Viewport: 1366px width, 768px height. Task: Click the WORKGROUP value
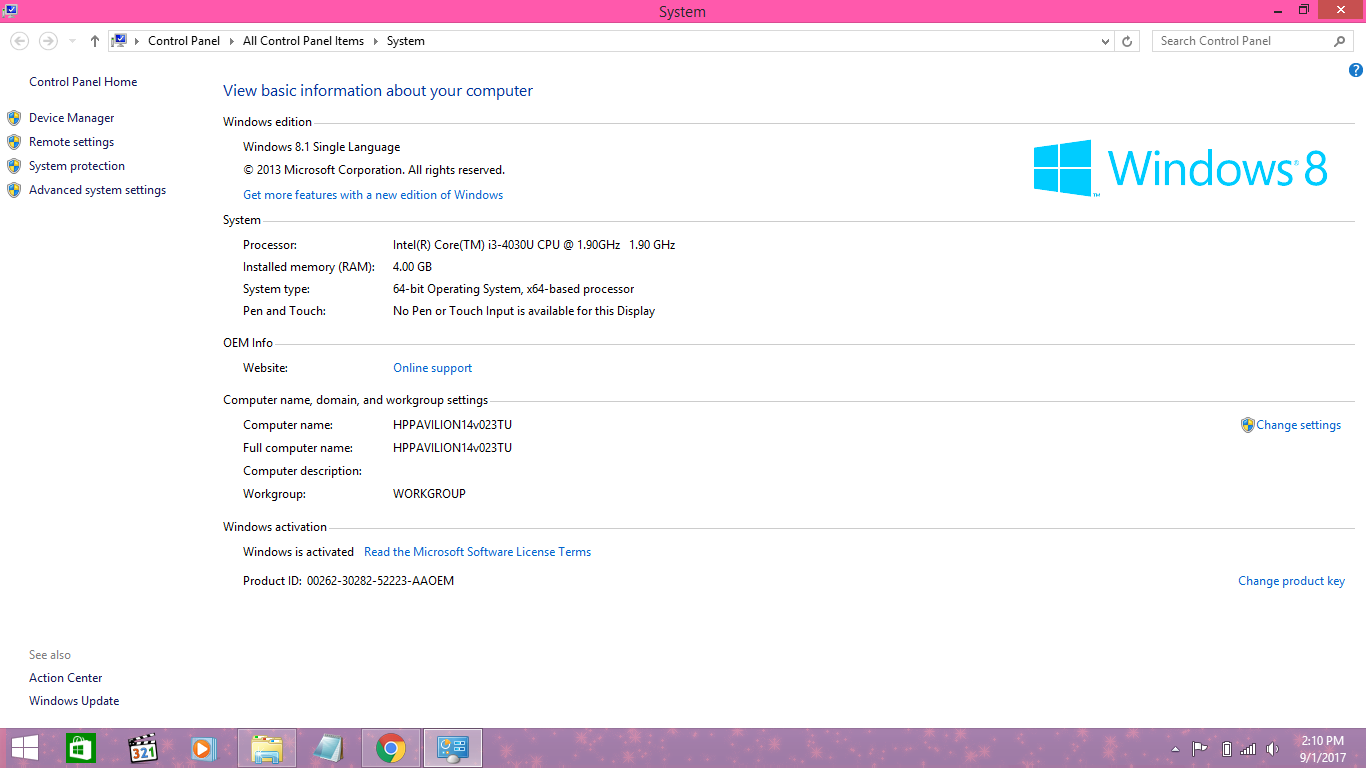pos(430,494)
